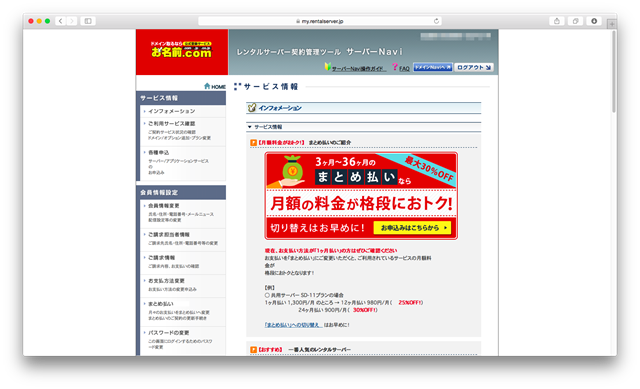Click the Safari back arrow
Viewport: 640px width, 389px height.
(x=60, y=21)
